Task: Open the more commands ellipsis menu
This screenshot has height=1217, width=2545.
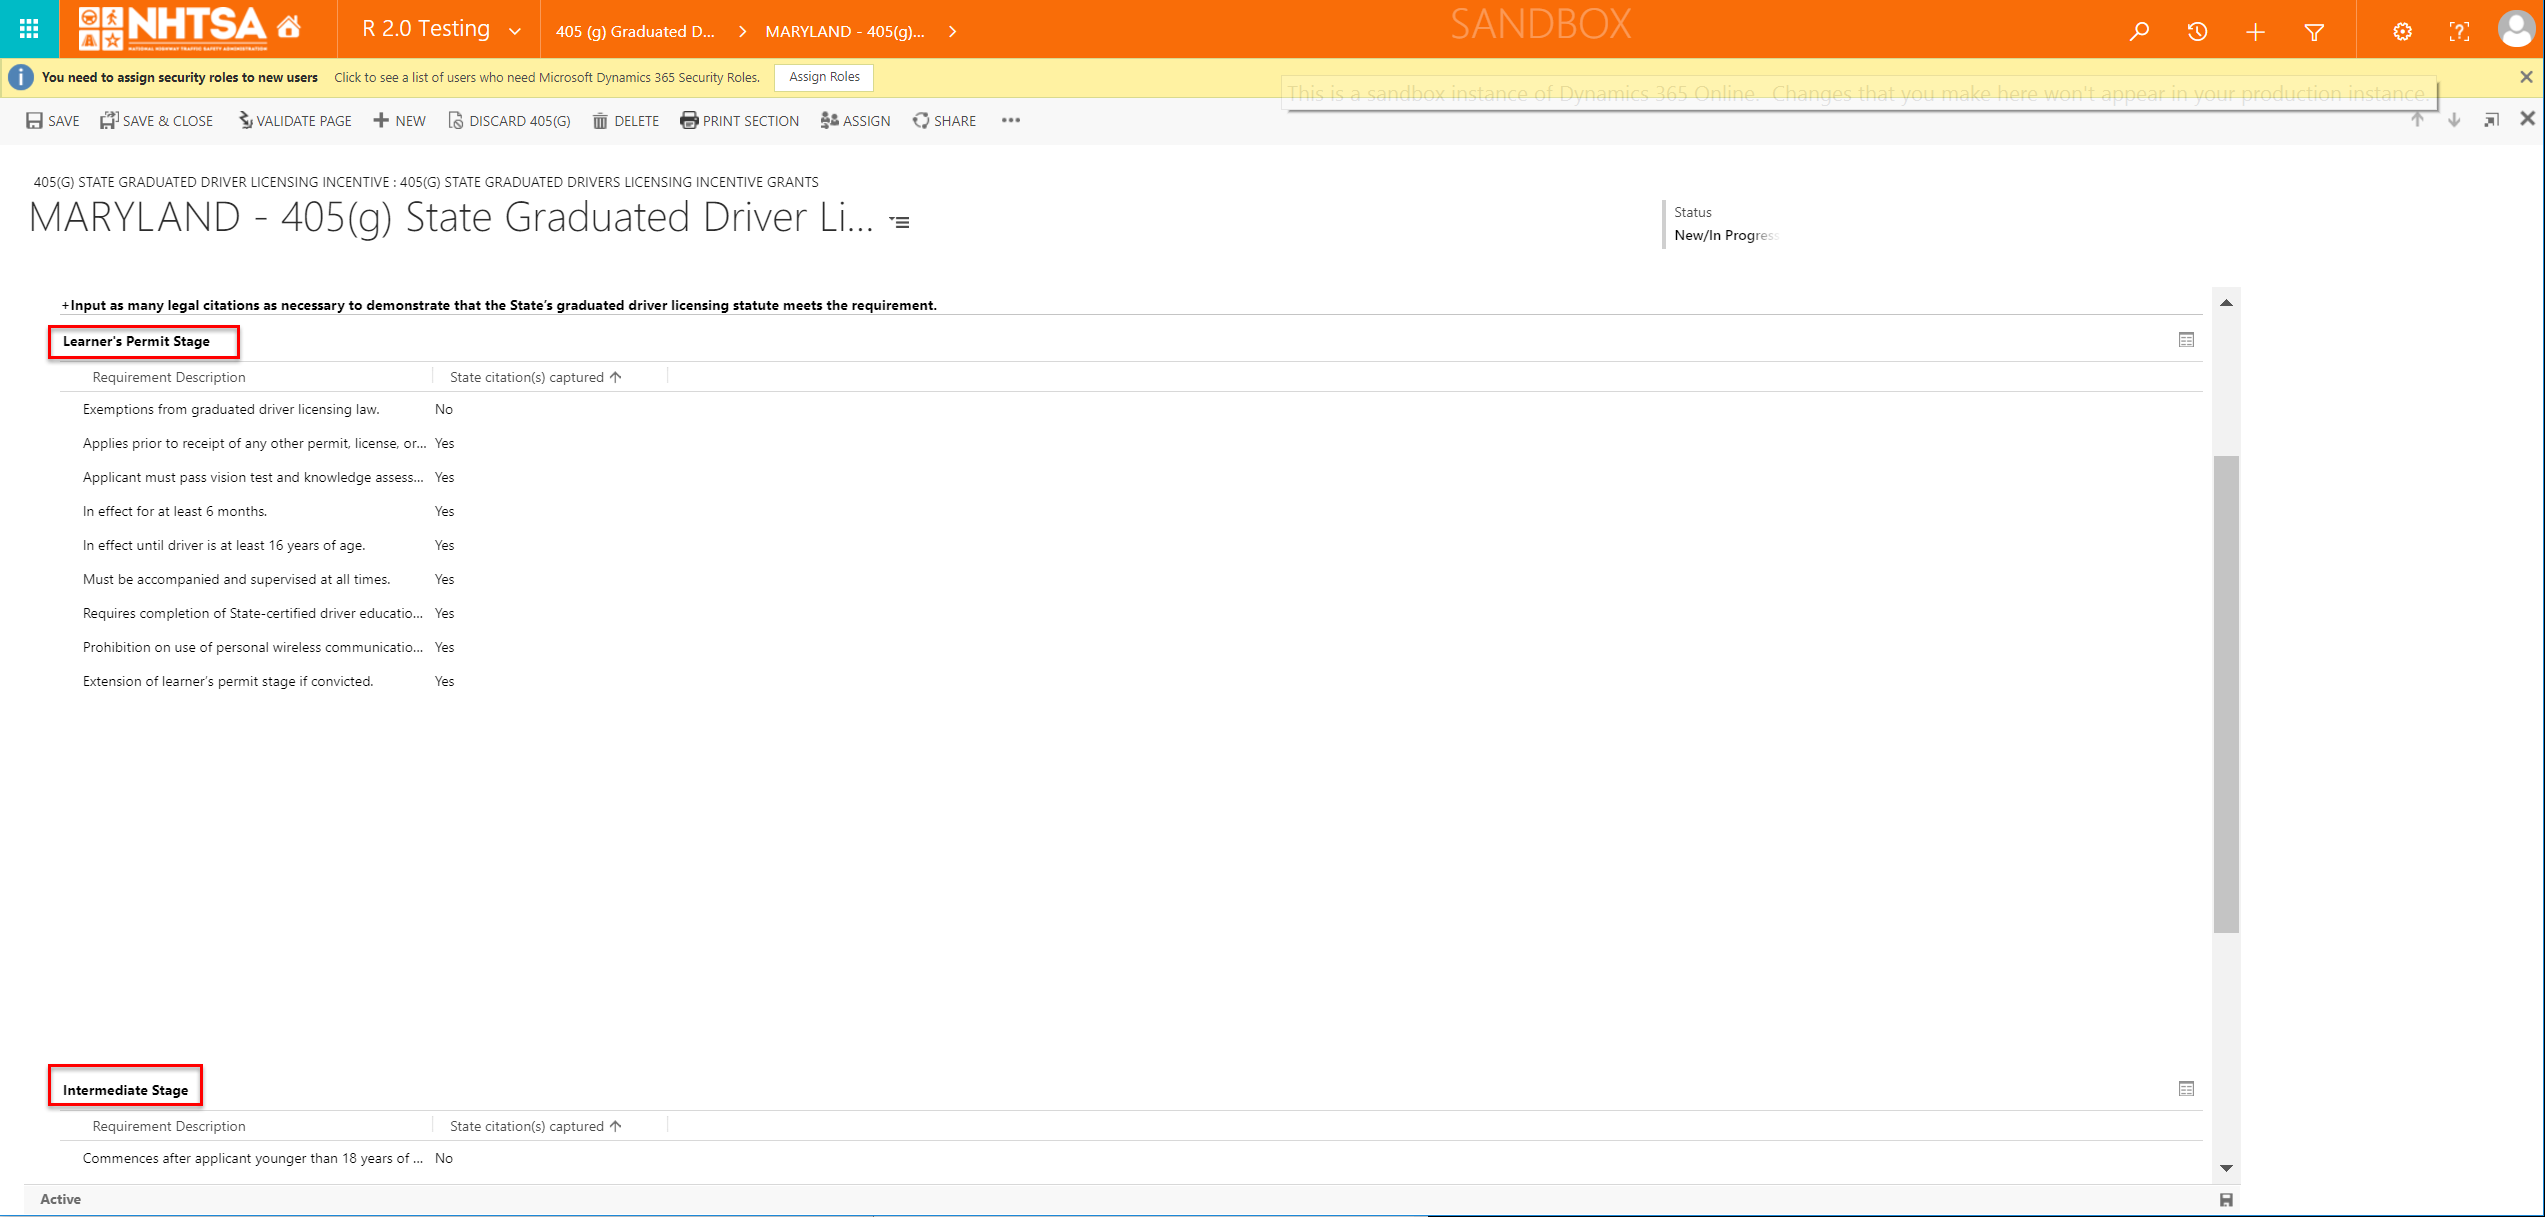Action: click(1011, 120)
